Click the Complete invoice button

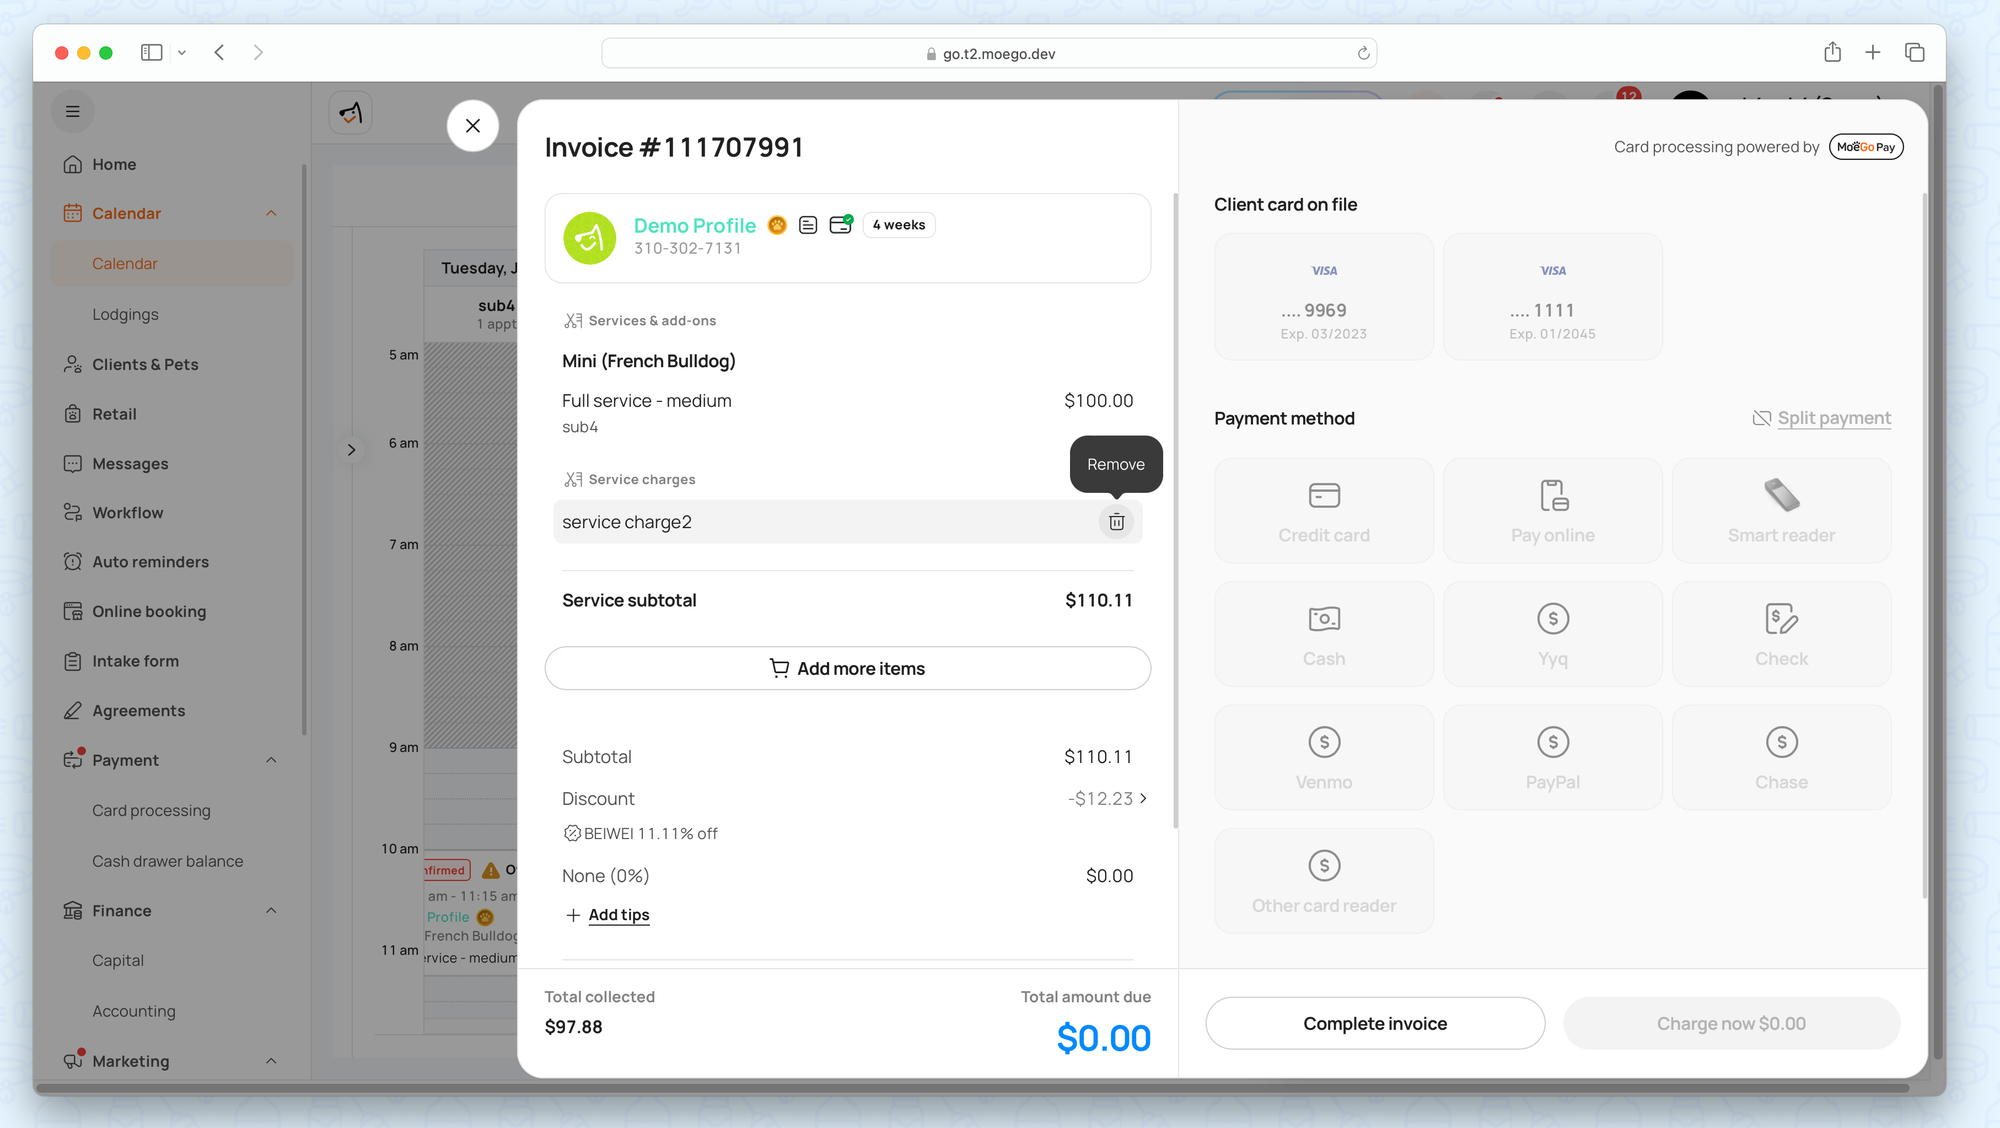[1375, 1023]
